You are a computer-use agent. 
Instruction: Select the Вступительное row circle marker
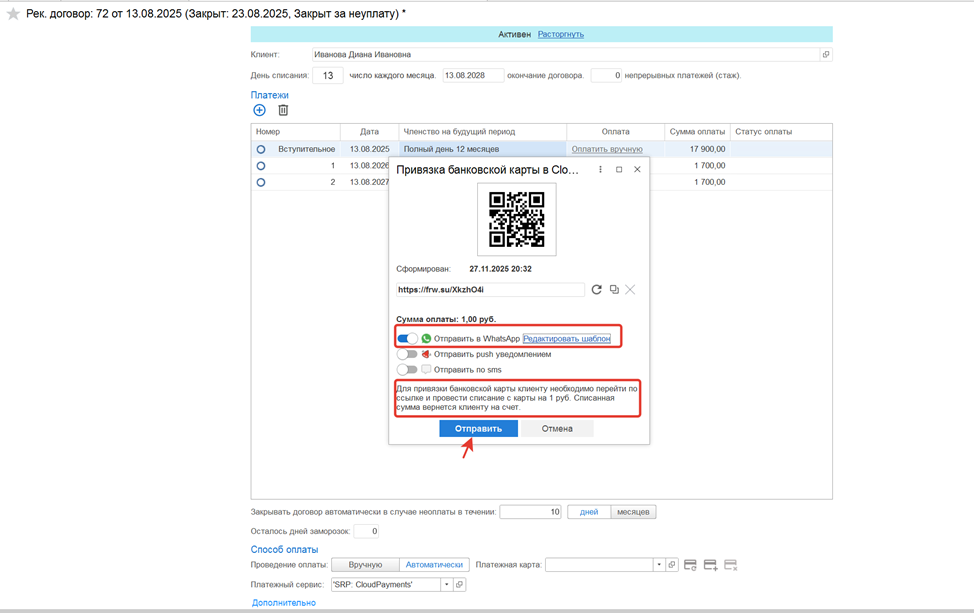click(x=261, y=149)
